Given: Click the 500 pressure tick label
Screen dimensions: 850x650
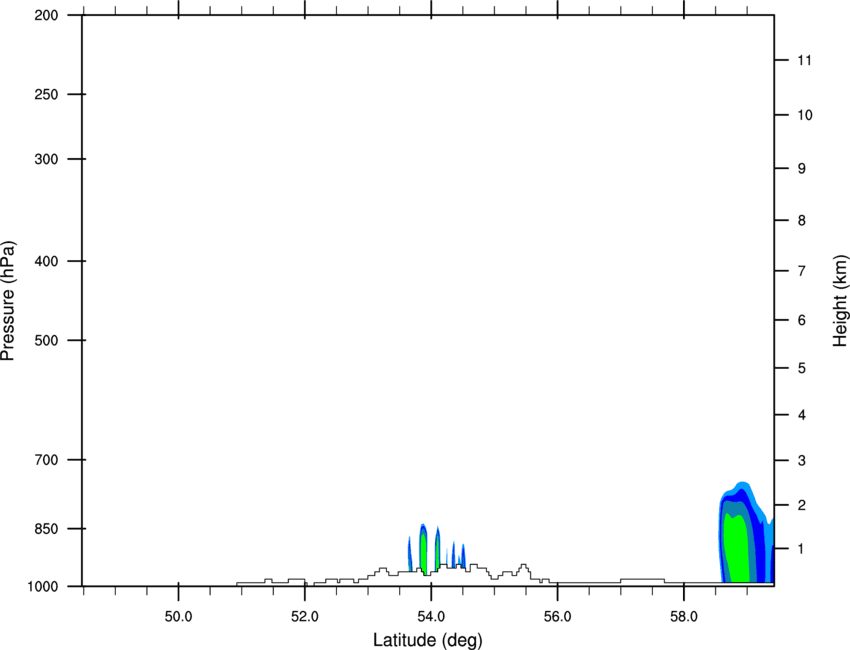Looking at the screenshot, I should pyautogui.click(x=46, y=340).
